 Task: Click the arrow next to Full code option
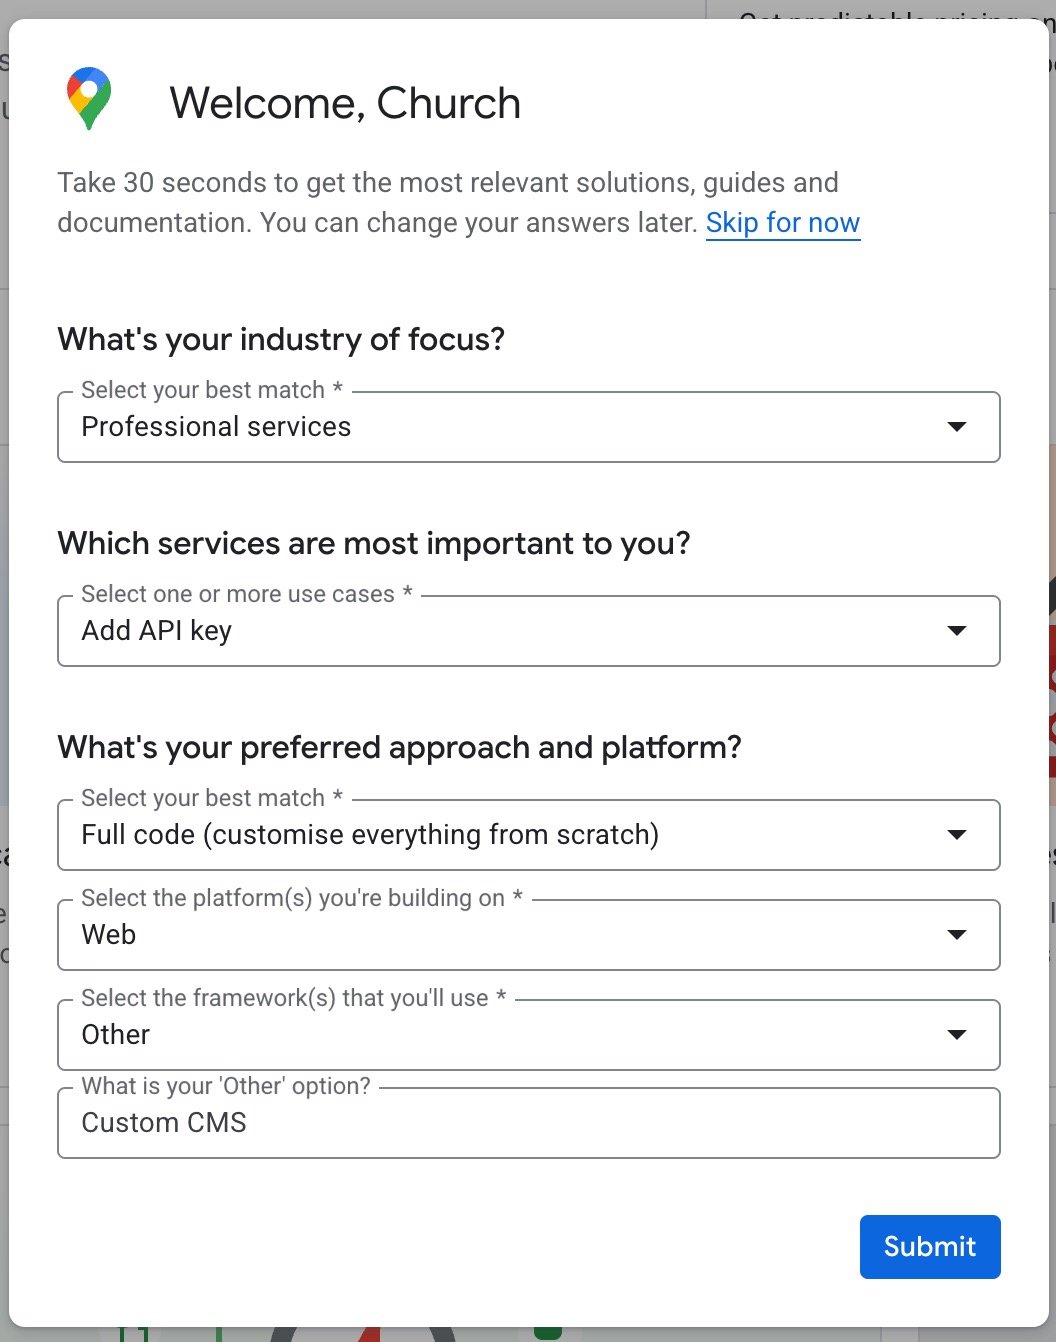coord(957,835)
